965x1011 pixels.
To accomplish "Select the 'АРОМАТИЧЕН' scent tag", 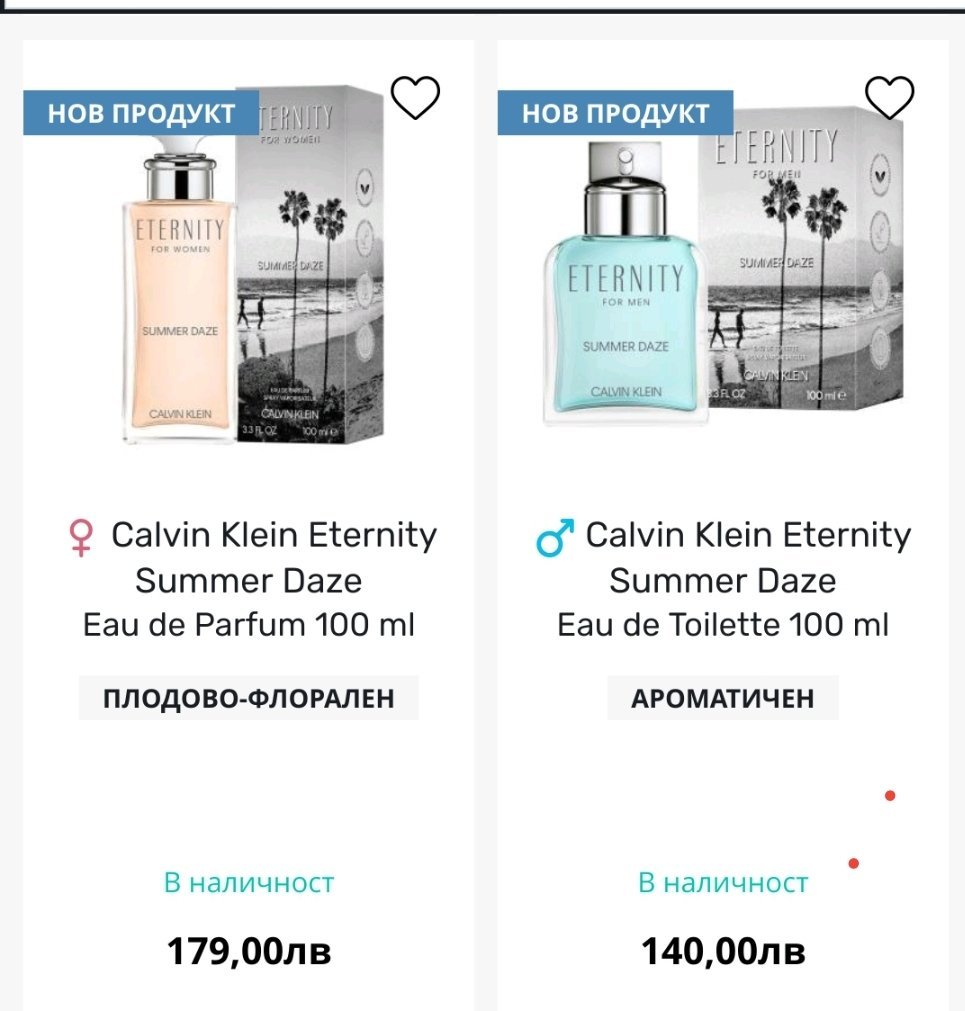I will [x=722, y=698].
